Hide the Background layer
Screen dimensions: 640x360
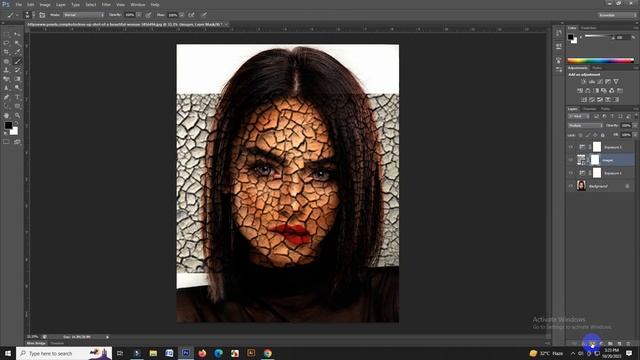571,186
